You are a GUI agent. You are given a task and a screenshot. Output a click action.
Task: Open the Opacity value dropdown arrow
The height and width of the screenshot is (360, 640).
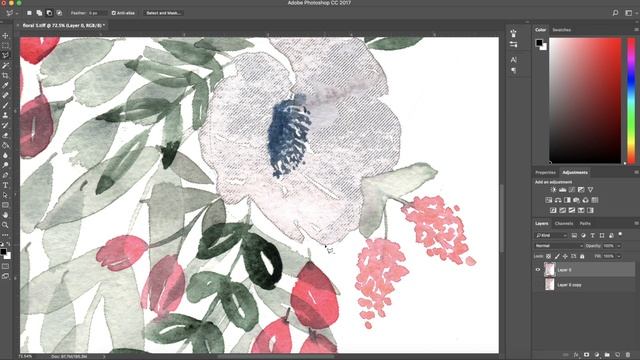(x=619, y=246)
